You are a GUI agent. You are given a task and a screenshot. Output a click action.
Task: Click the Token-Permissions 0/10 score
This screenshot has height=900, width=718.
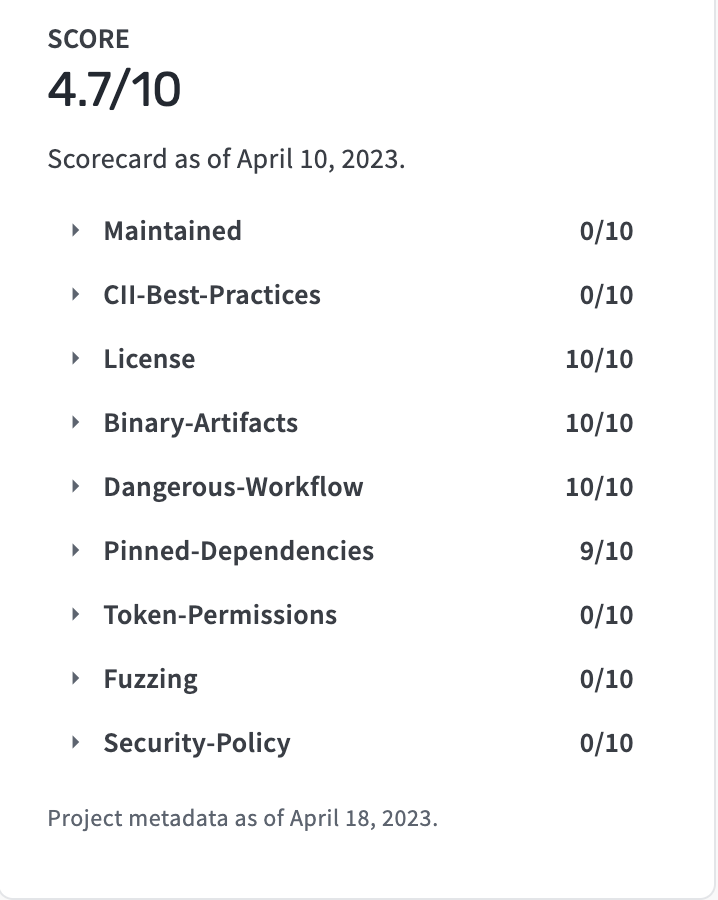click(606, 615)
